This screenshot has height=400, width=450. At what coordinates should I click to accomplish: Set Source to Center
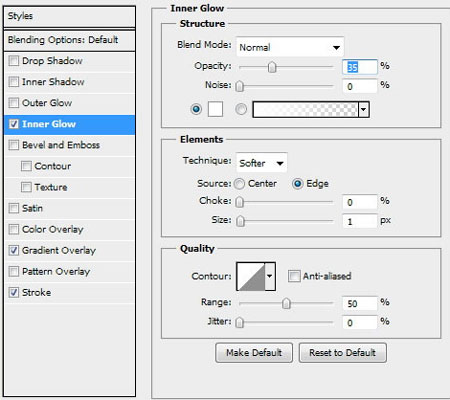click(x=239, y=184)
